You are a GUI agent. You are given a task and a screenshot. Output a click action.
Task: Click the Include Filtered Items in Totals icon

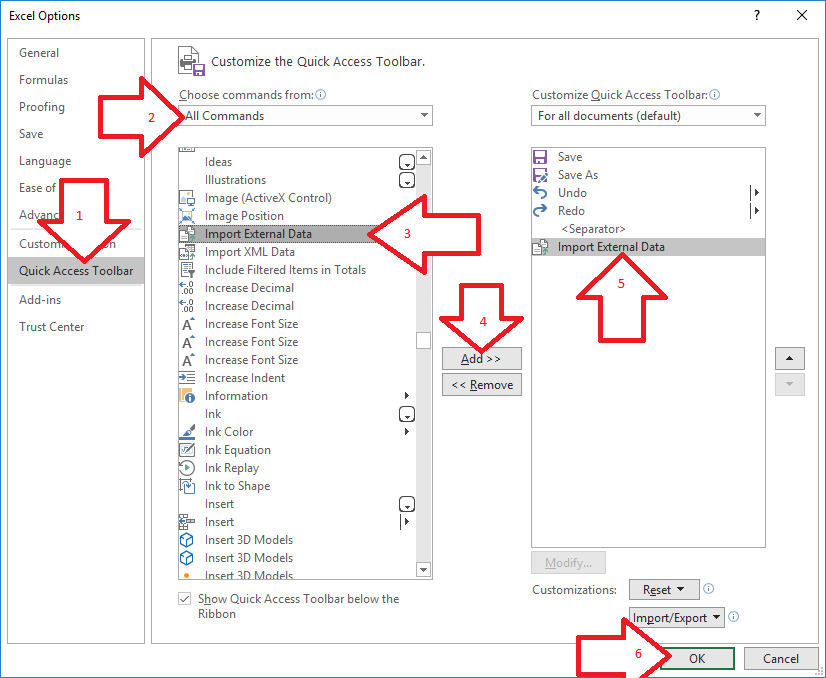point(187,270)
